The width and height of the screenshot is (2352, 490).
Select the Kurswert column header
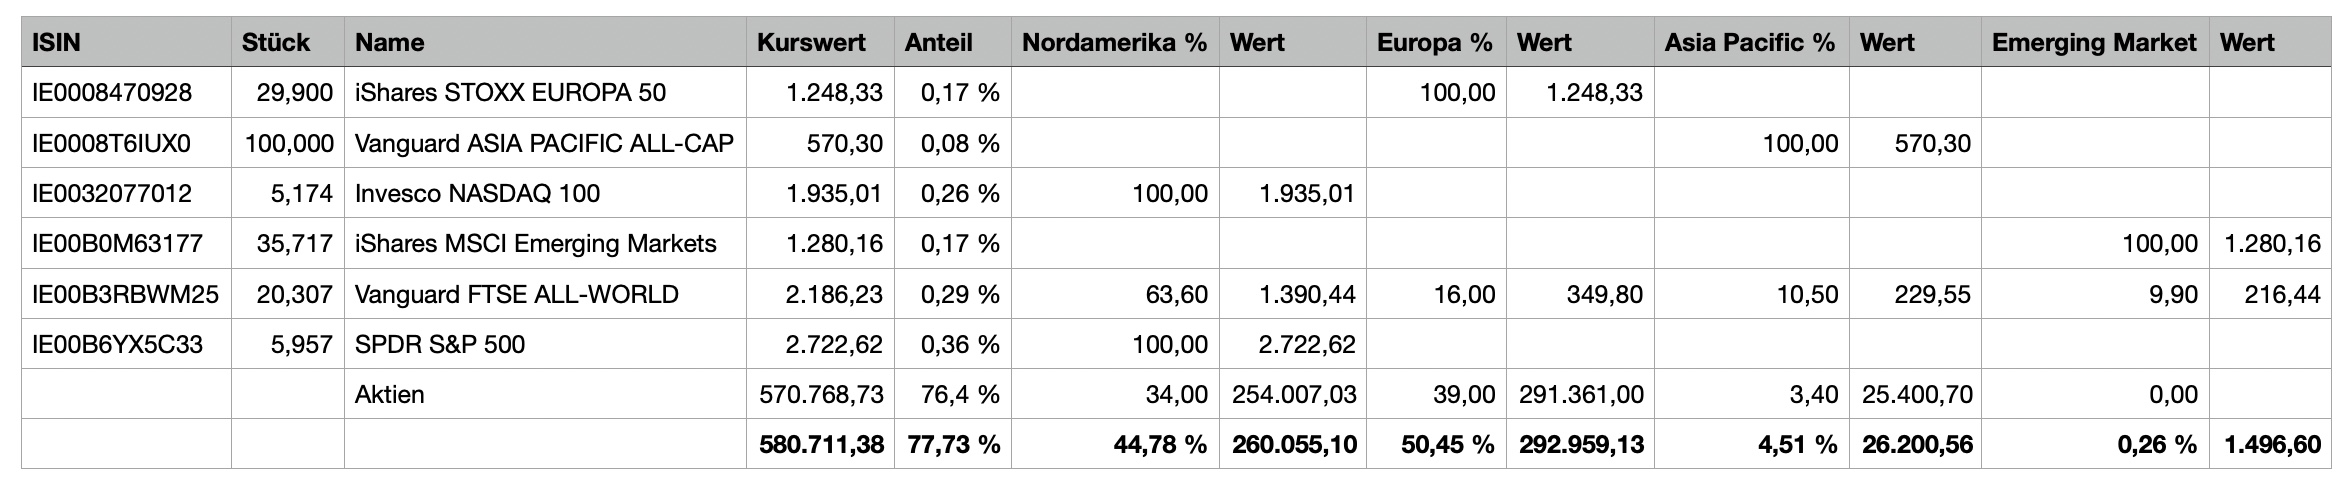[810, 43]
